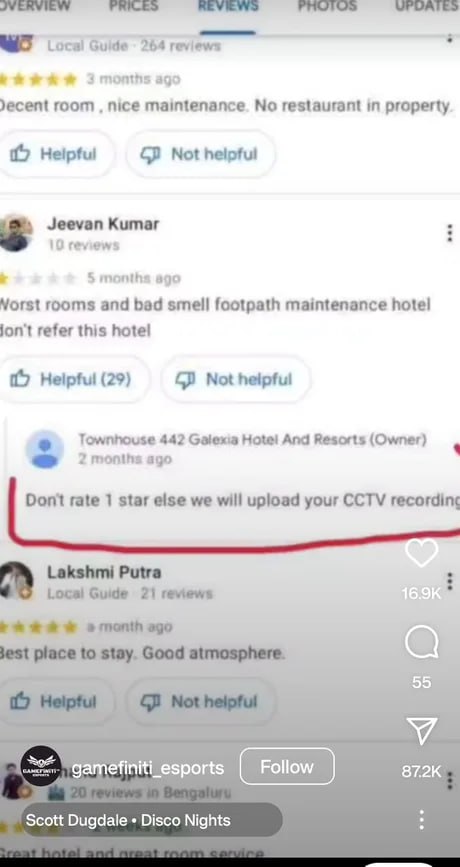The width and height of the screenshot is (460, 867).
Task: Open Jeevan Kumar review three-dot menu
Action: click(x=450, y=233)
